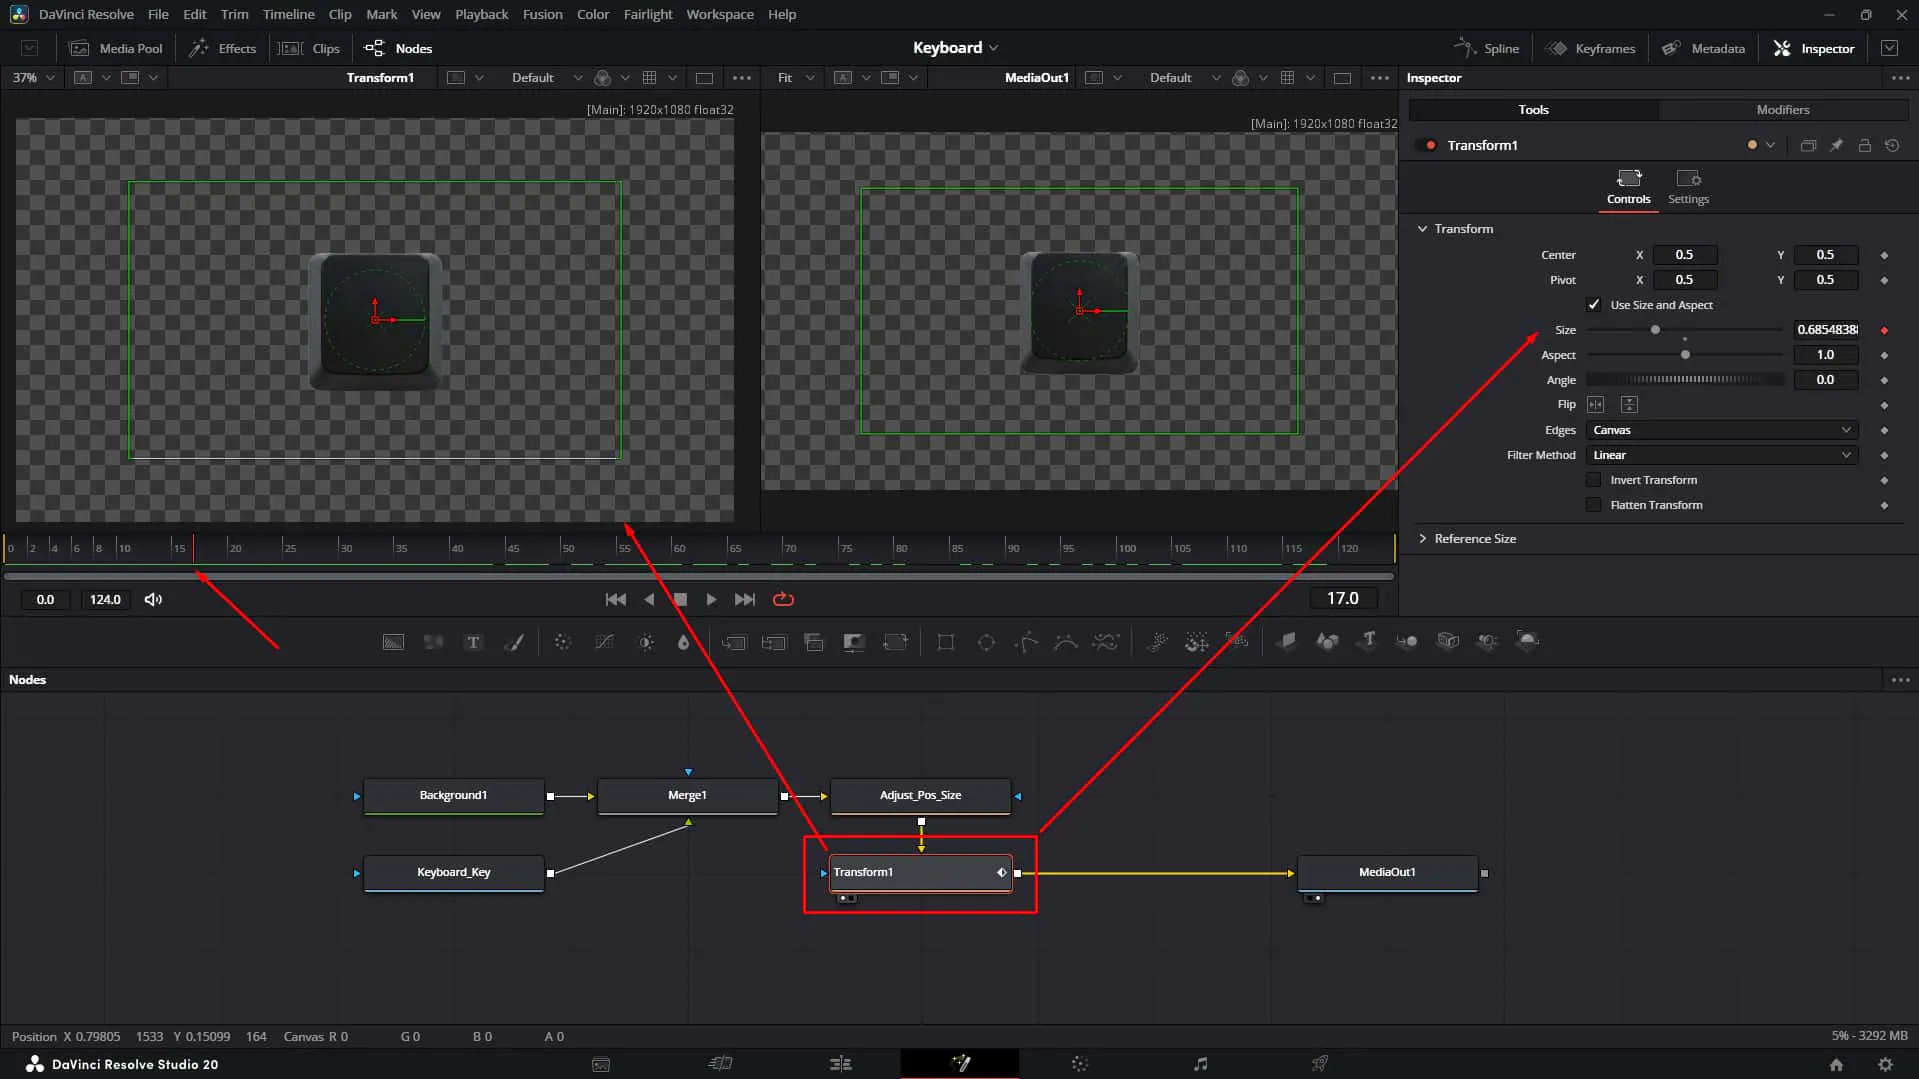This screenshot has width=1919, height=1079.
Task: Adjust the Aspect slider
Action: 1684,355
